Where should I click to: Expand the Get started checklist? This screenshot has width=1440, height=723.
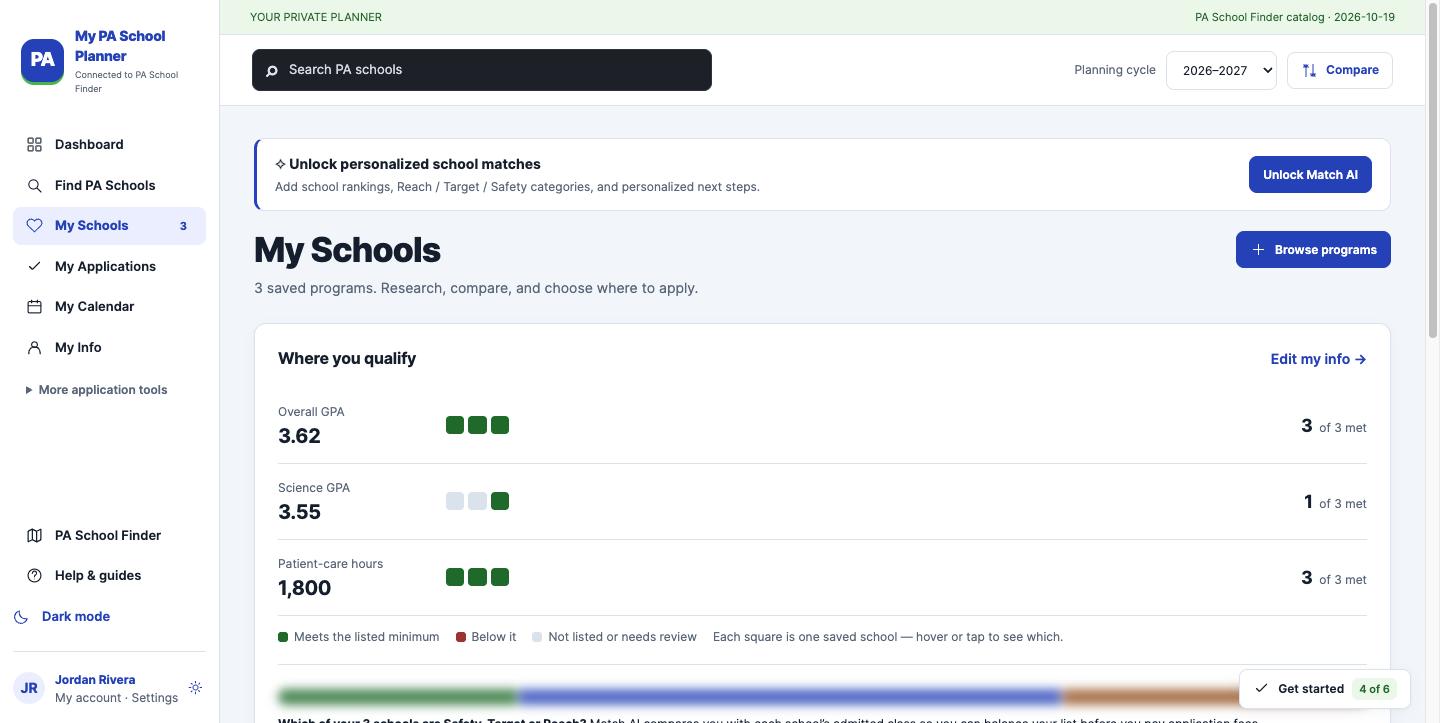tap(1324, 689)
